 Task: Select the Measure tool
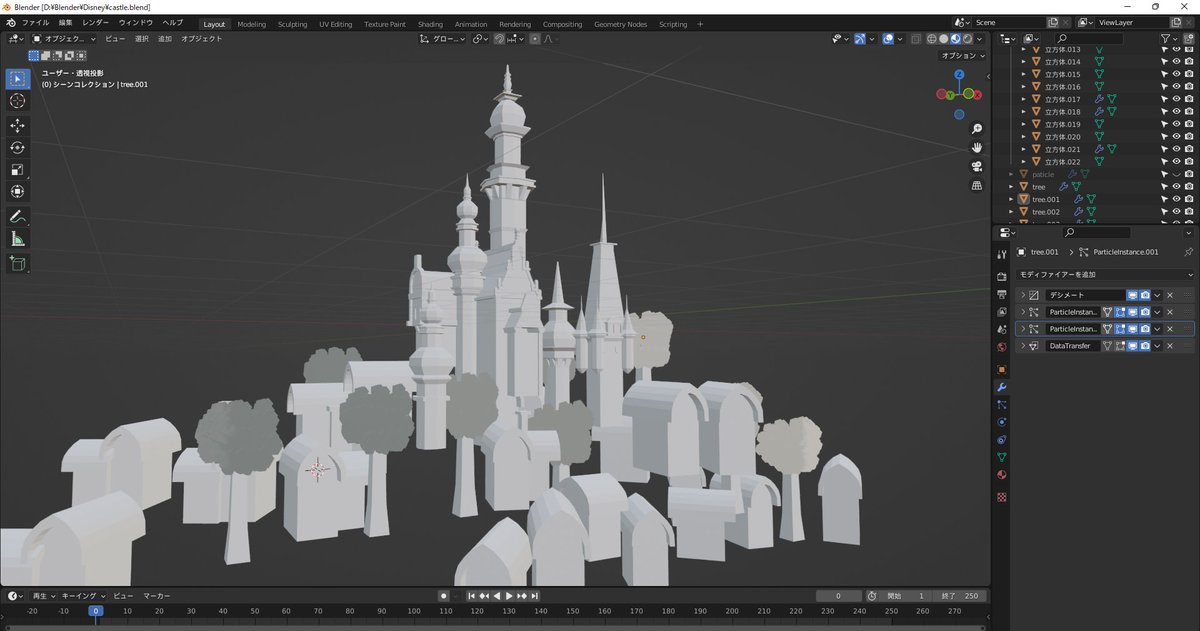point(17,239)
